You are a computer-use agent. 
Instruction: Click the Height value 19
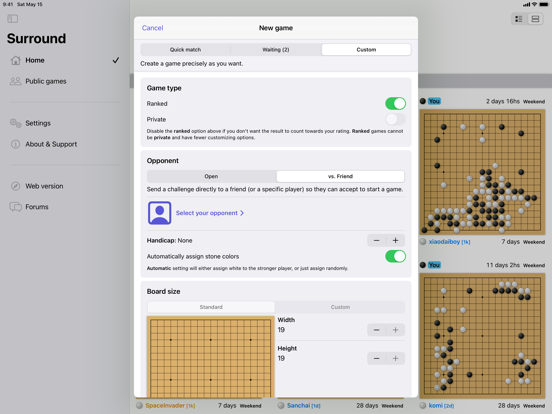pos(281,358)
